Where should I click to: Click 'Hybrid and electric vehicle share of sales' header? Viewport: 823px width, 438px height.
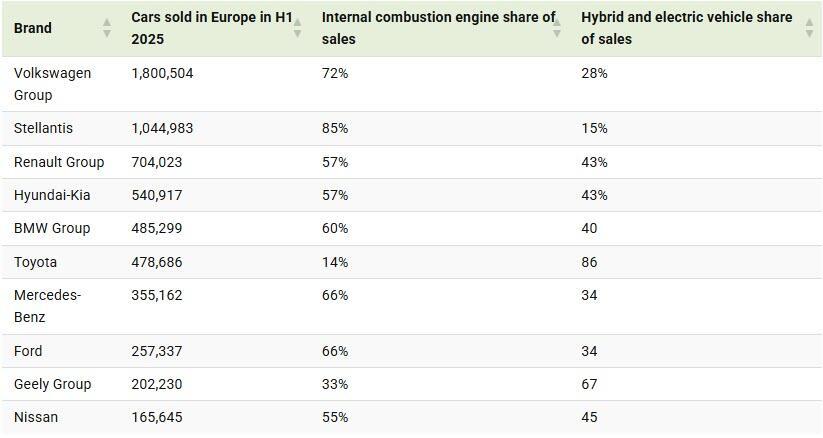point(686,28)
